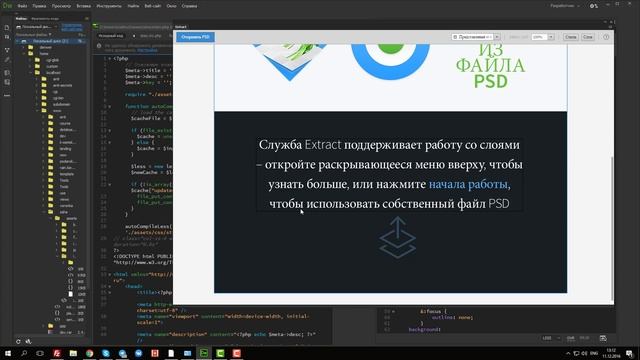This screenshot has width=640, height=360.
Task: Open the Справка menu
Action: point(189,6)
